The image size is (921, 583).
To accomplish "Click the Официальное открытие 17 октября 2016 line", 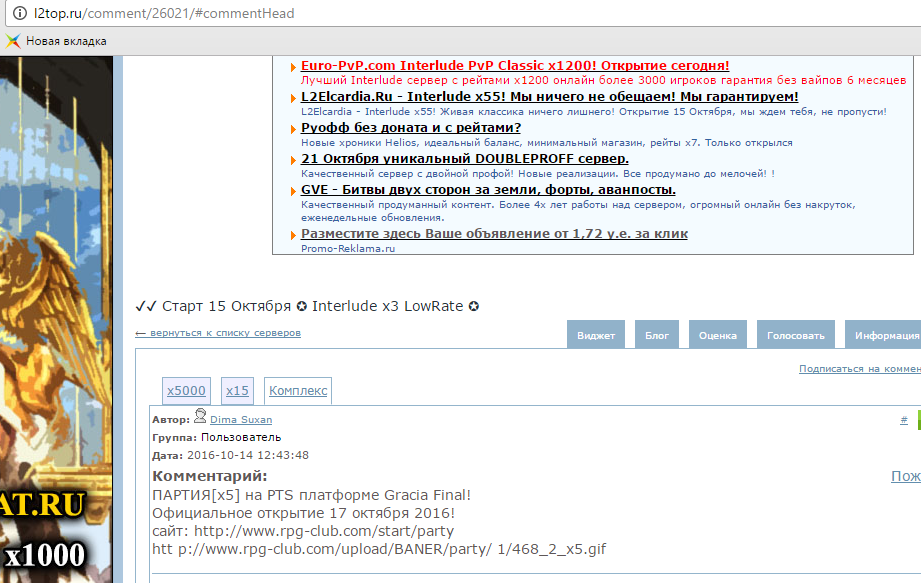I will [303, 513].
